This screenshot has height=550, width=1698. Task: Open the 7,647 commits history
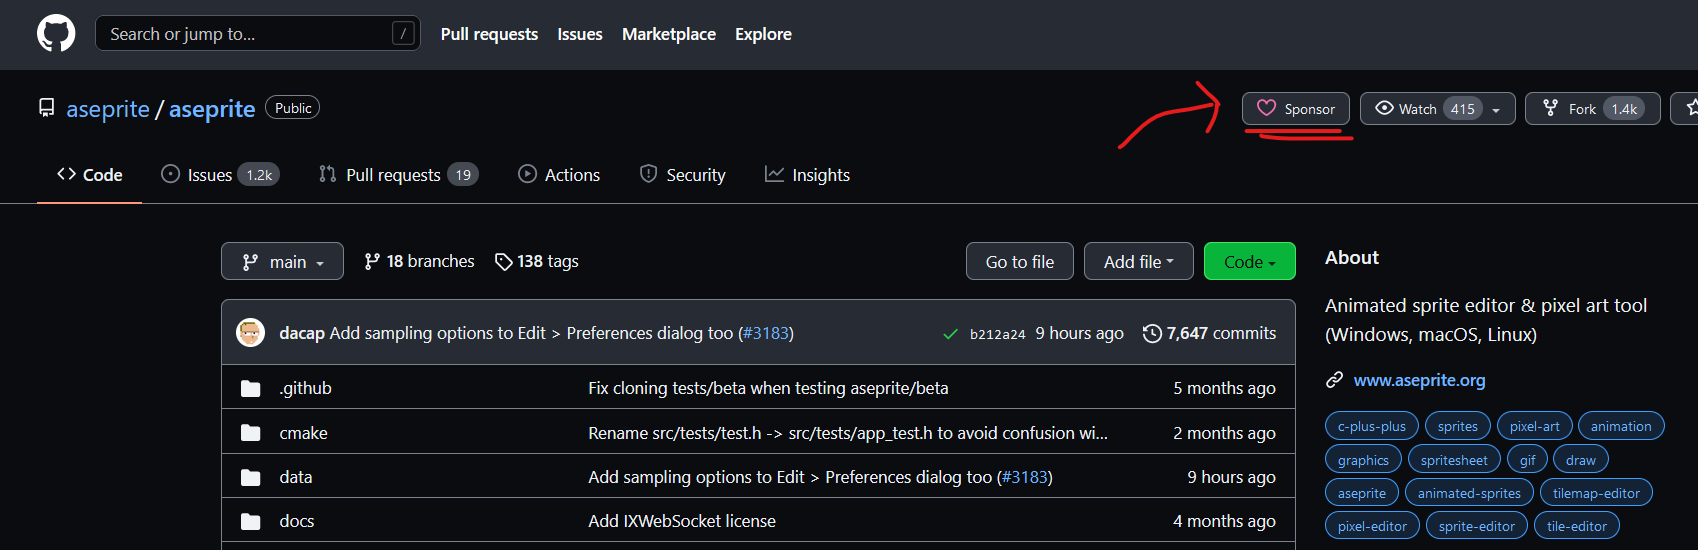(1209, 333)
